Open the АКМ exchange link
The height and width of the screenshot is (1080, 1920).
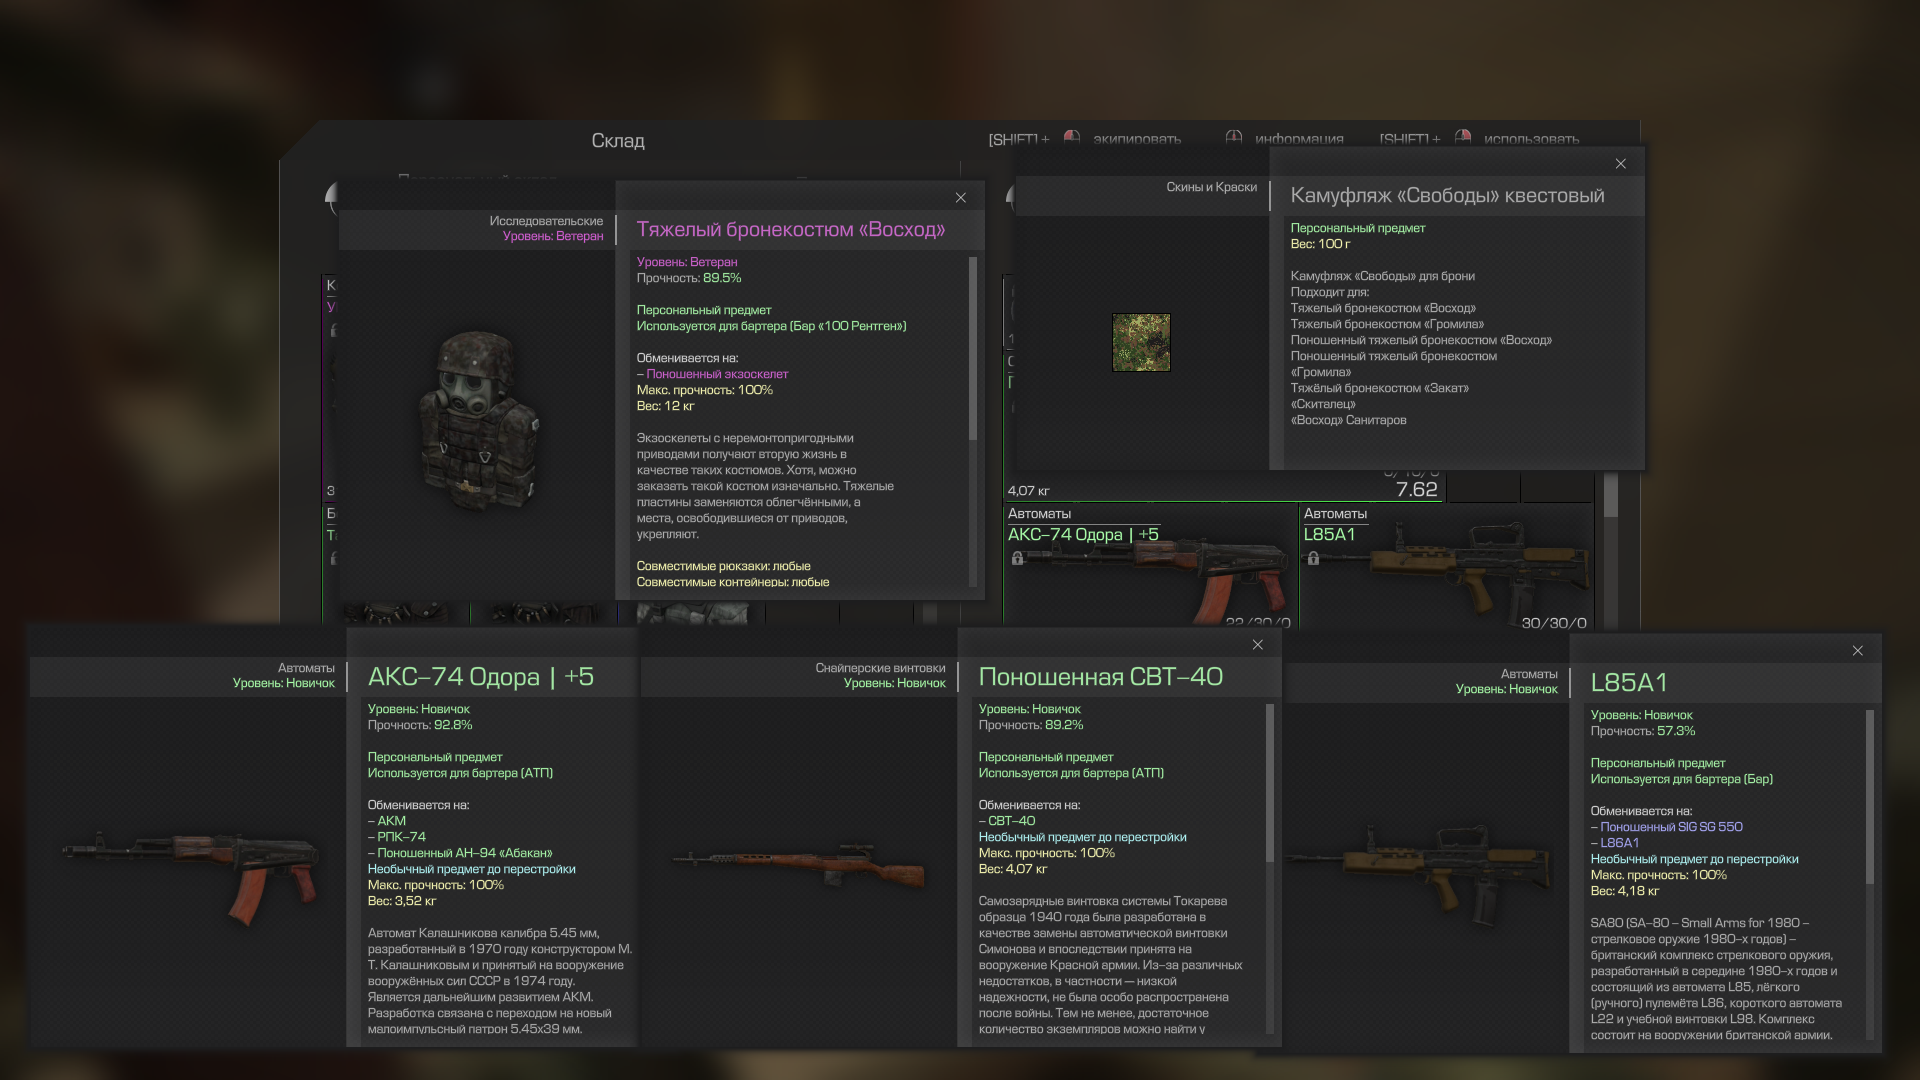(x=391, y=821)
